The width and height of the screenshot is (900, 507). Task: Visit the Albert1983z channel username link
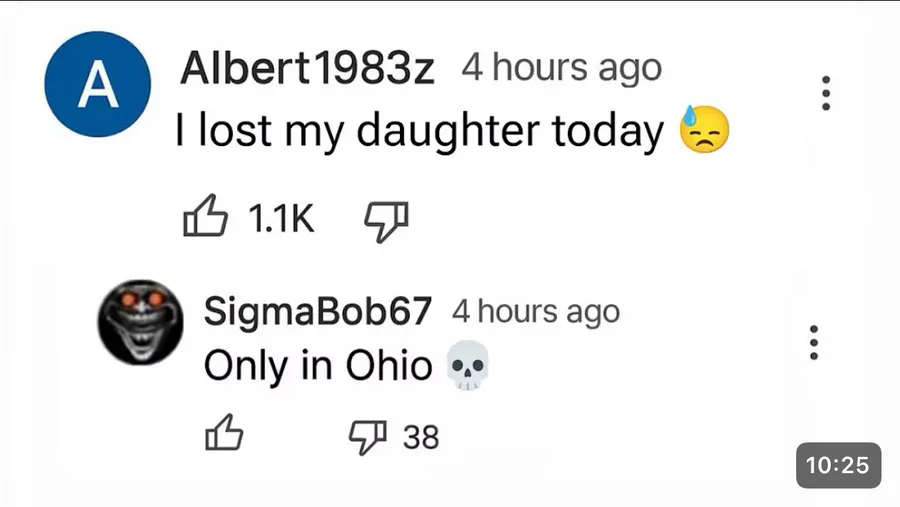point(308,70)
